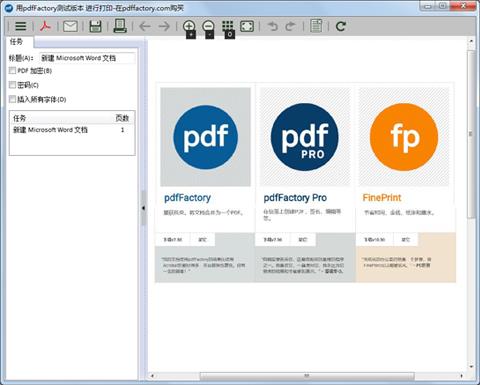
Task: Select the 新建 Microsoft Word 文档 job row
Action: point(71,130)
